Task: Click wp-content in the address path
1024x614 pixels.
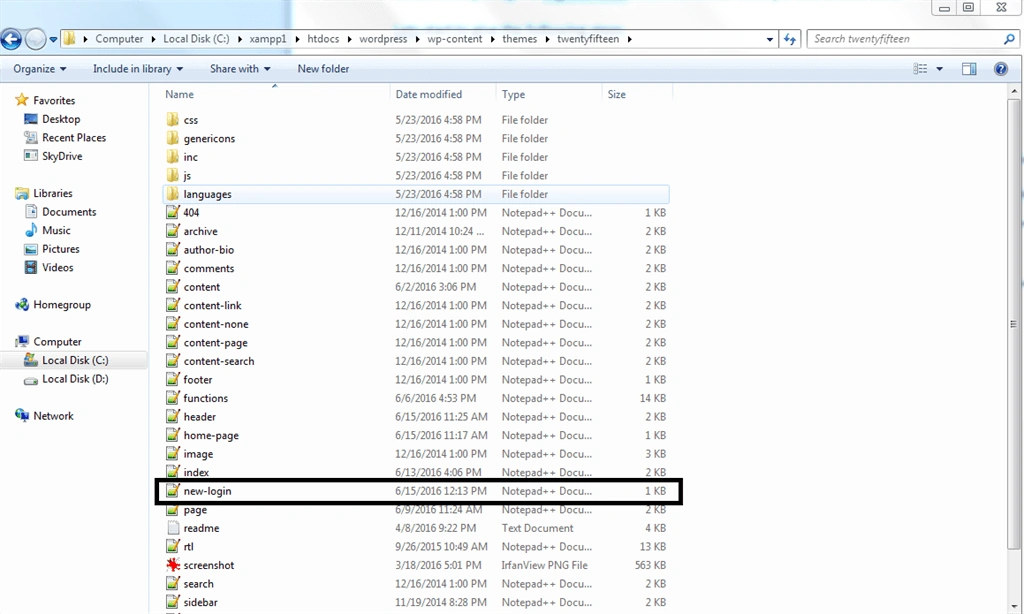Action: (x=455, y=39)
